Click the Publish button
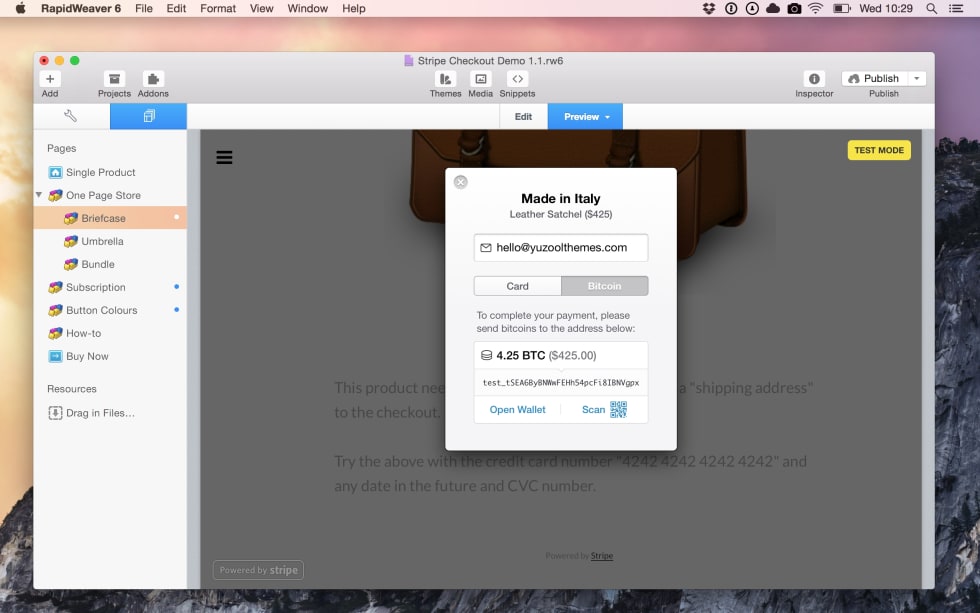Image resolution: width=980 pixels, height=613 pixels. point(875,79)
